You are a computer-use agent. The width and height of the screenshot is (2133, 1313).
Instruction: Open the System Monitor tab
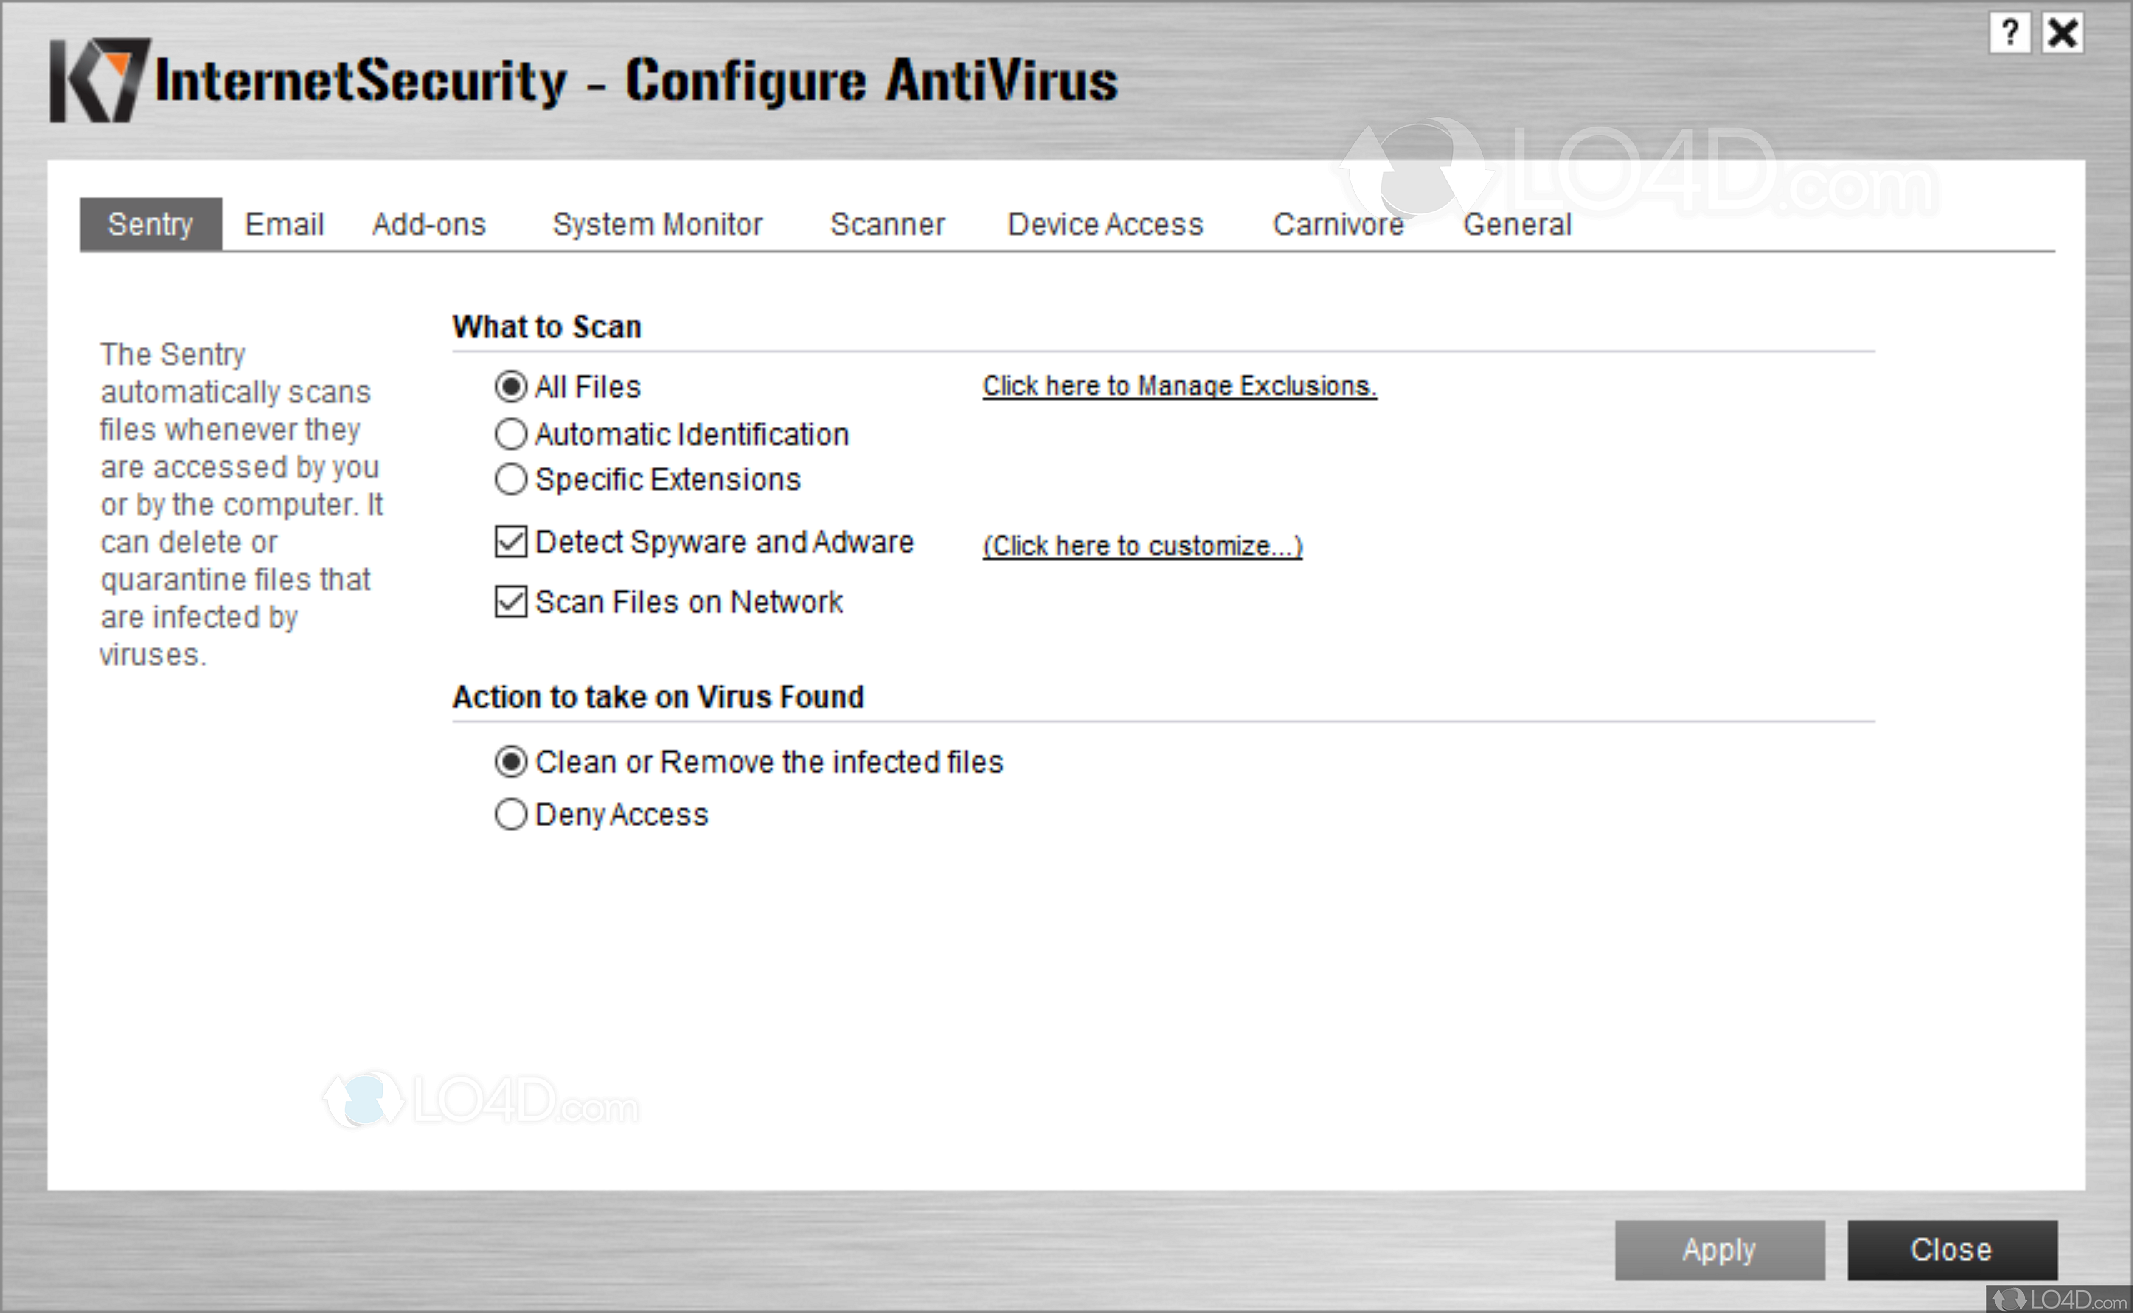pyautogui.click(x=656, y=223)
